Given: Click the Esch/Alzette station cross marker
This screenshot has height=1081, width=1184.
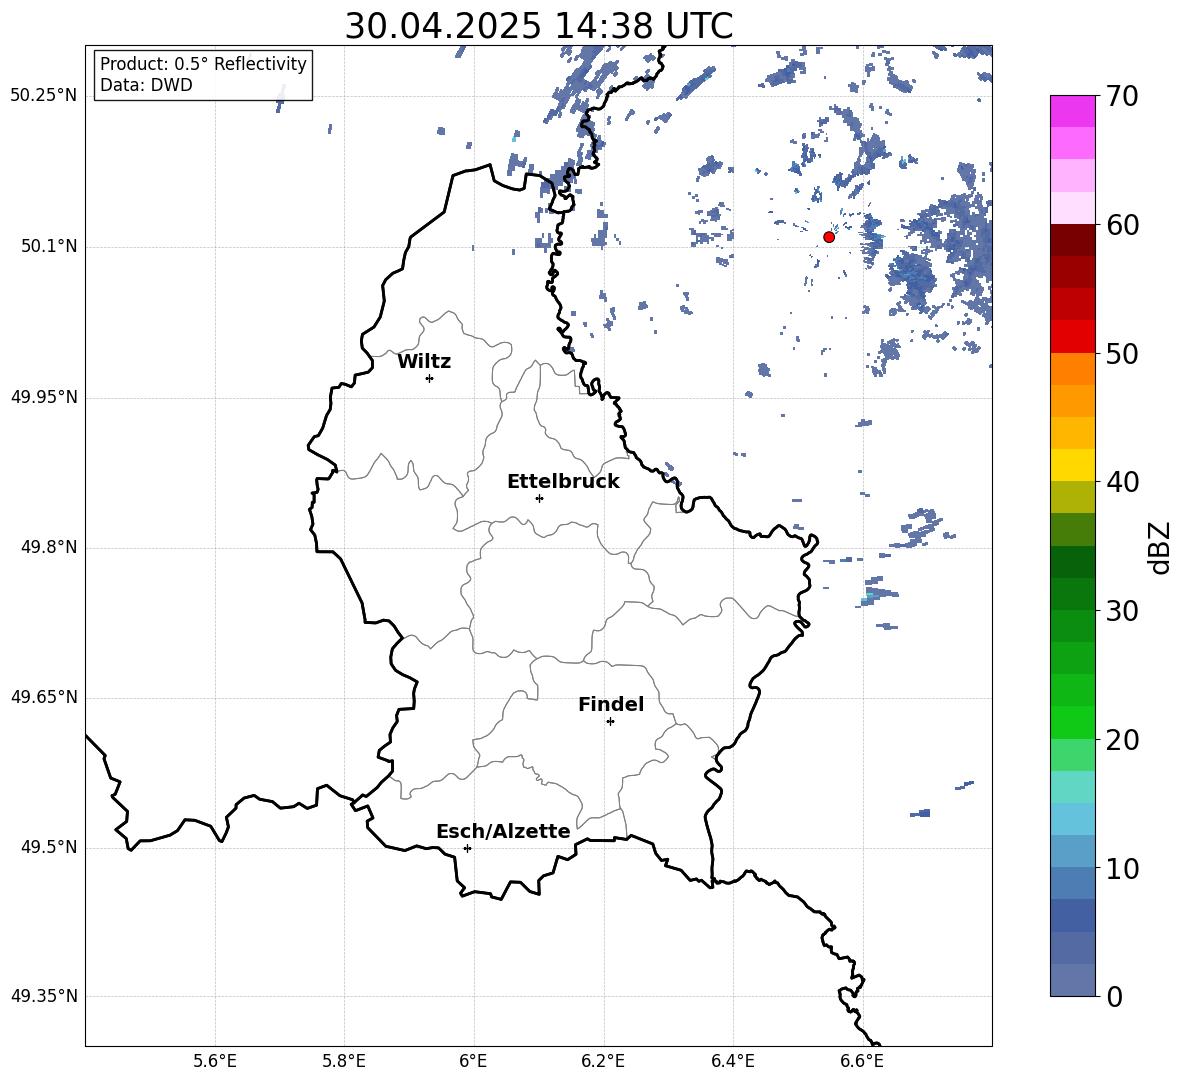Looking at the screenshot, I should tap(467, 848).
